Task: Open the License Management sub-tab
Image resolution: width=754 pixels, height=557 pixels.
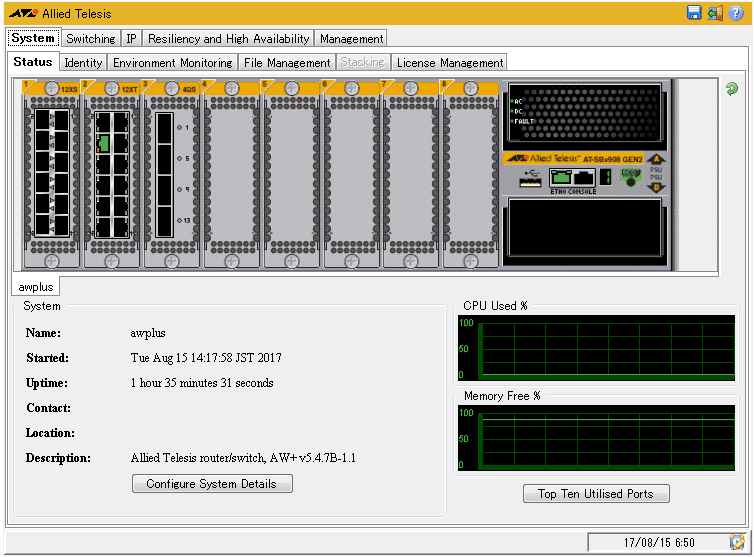Action: [449, 63]
